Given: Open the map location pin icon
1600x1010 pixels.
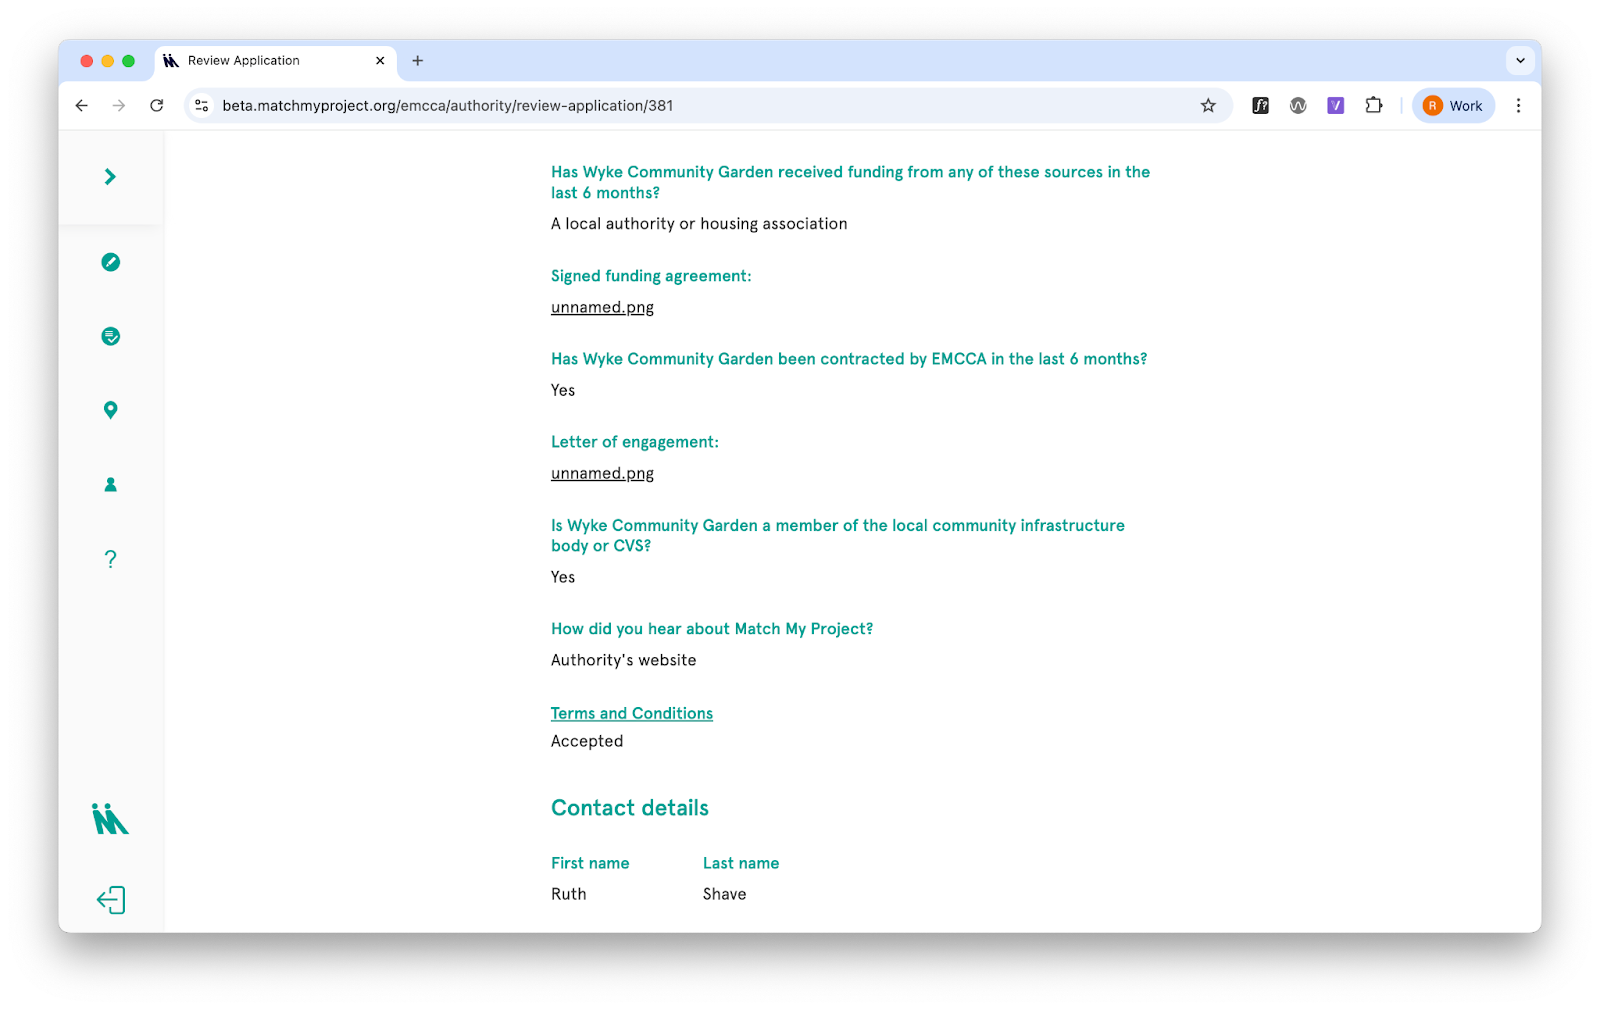Looking at the screenshot, I should tap(110, 410).
